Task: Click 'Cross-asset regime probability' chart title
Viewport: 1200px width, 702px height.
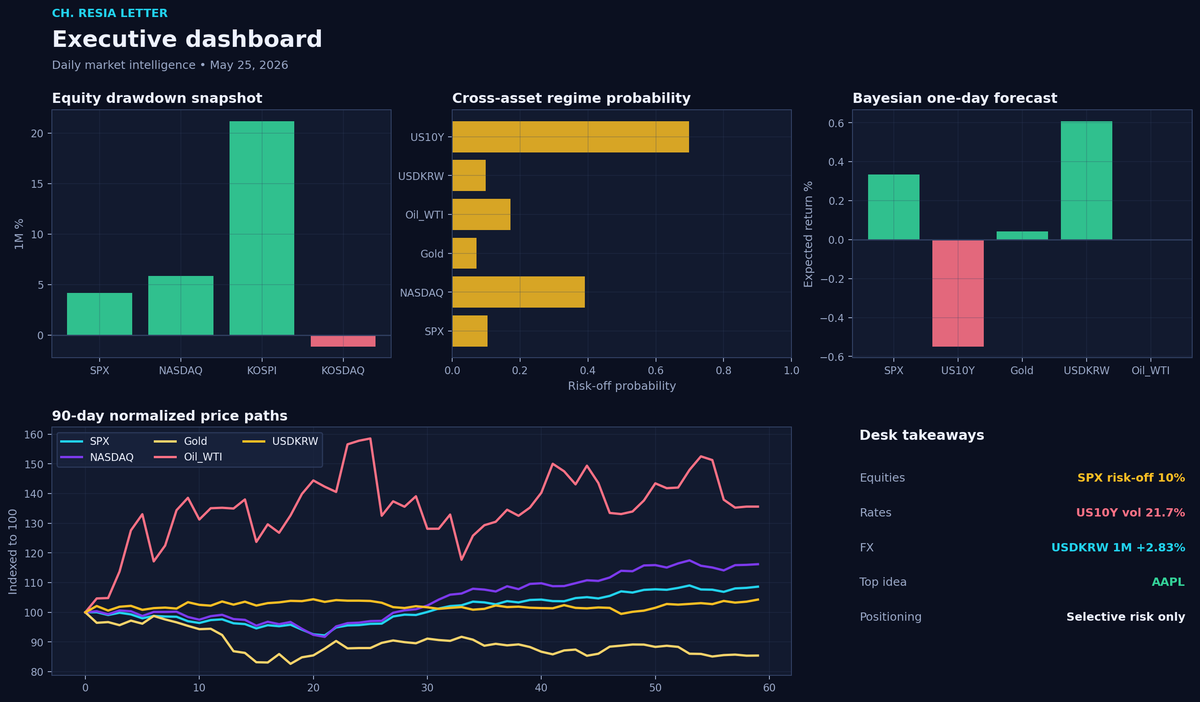Action: [571, 98]
